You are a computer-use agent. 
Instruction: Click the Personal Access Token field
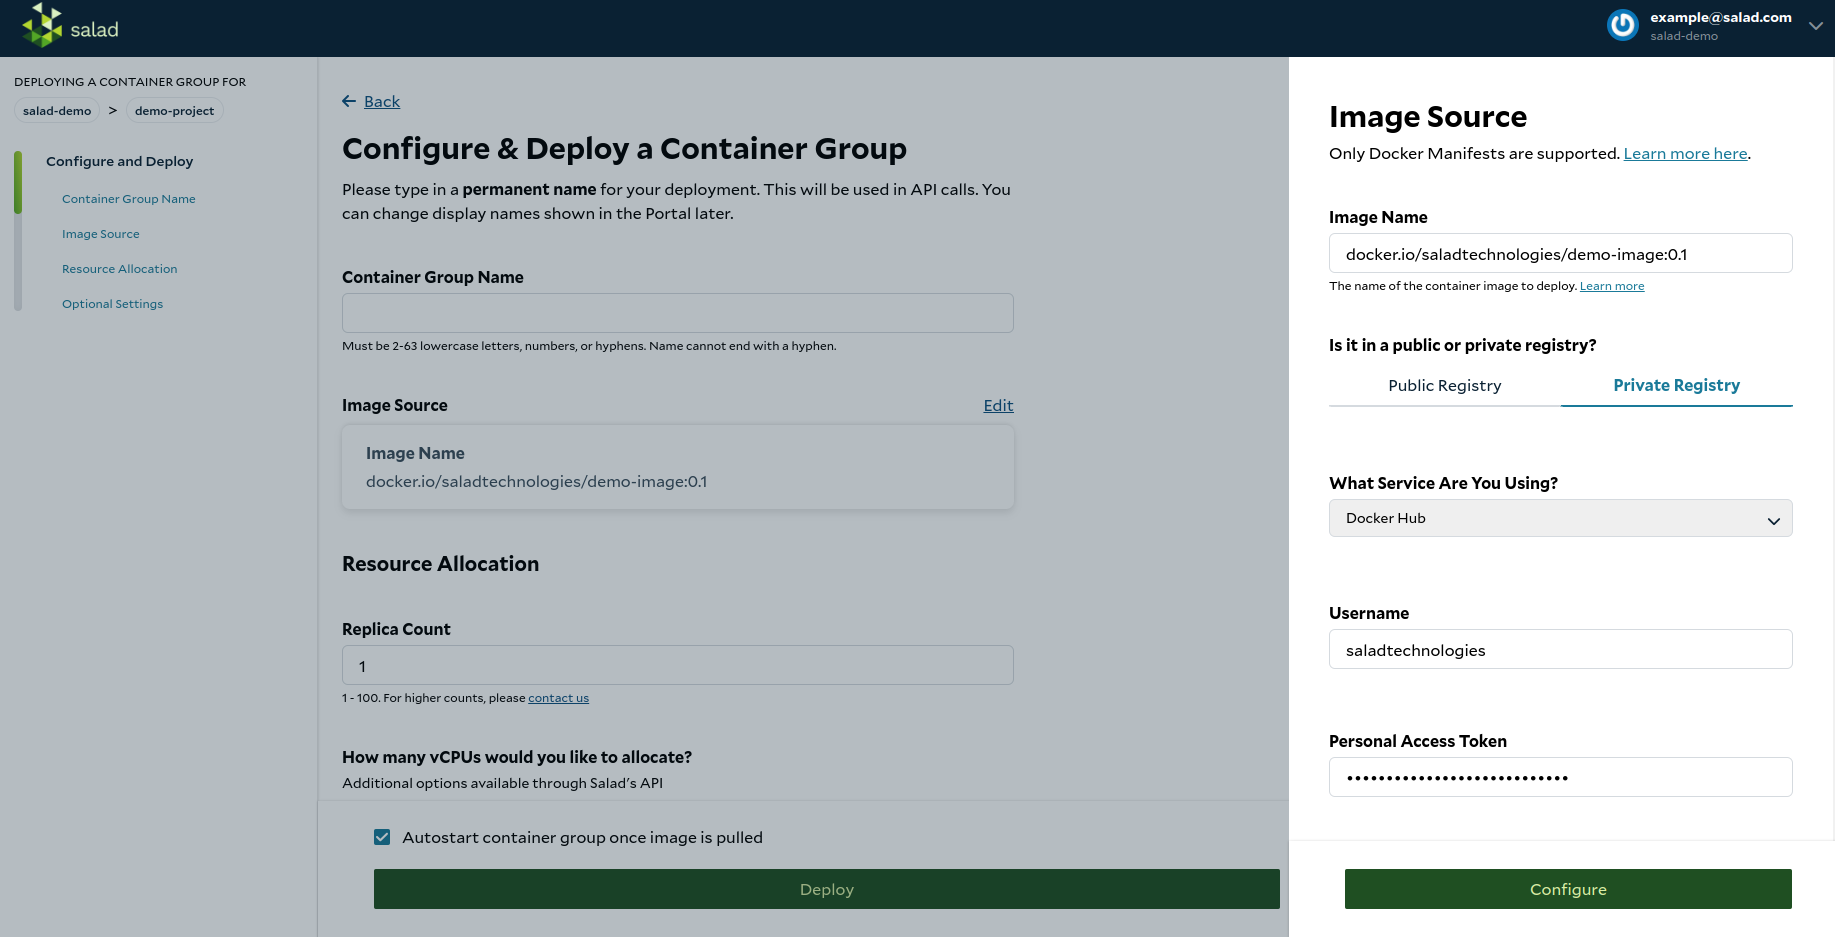pyautogui.click(x=1560, y=777)
